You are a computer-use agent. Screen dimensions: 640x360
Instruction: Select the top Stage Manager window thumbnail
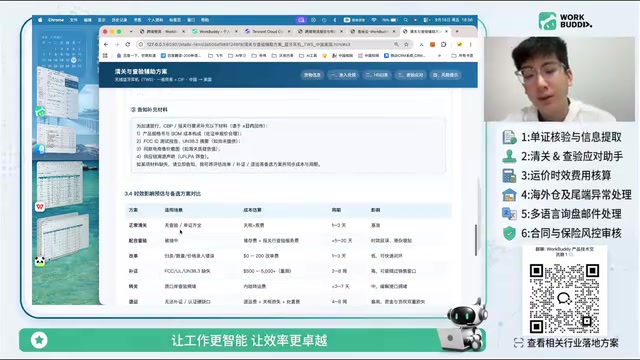pyautogui.click(x=58, y=92)
